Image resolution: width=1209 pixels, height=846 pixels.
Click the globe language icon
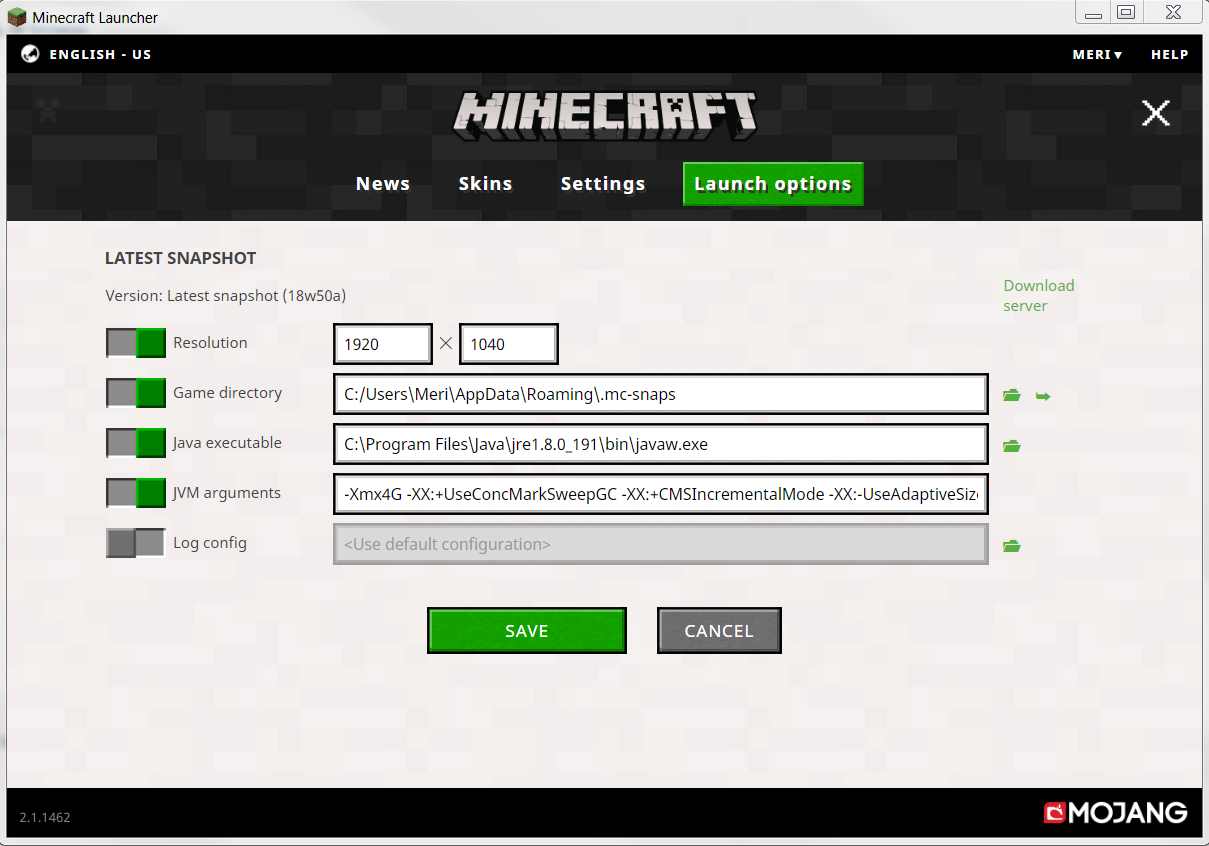pyautogui.click(x=30, y=54)
